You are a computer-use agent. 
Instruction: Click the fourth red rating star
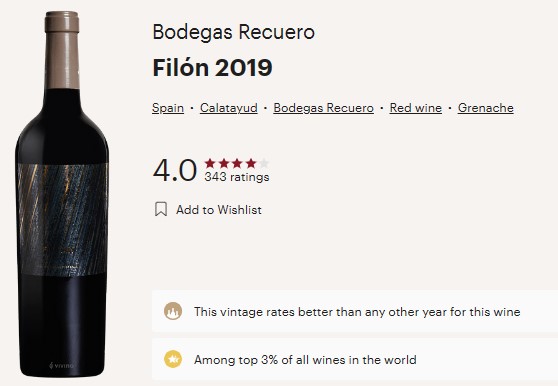tap(251, 163)
